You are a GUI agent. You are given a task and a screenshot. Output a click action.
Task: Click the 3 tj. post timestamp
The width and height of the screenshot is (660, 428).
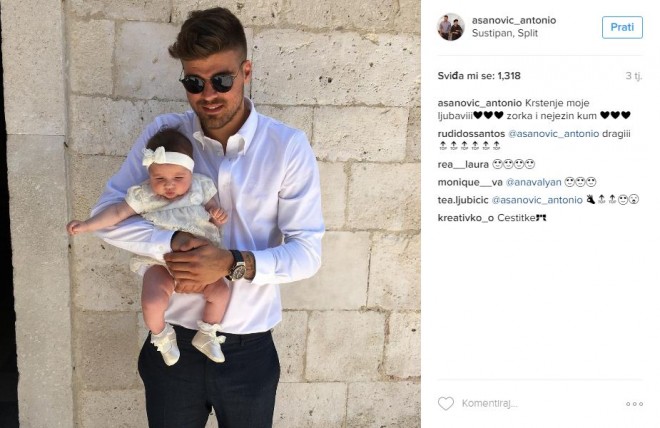pyautogui.click(x=634, y=76)
